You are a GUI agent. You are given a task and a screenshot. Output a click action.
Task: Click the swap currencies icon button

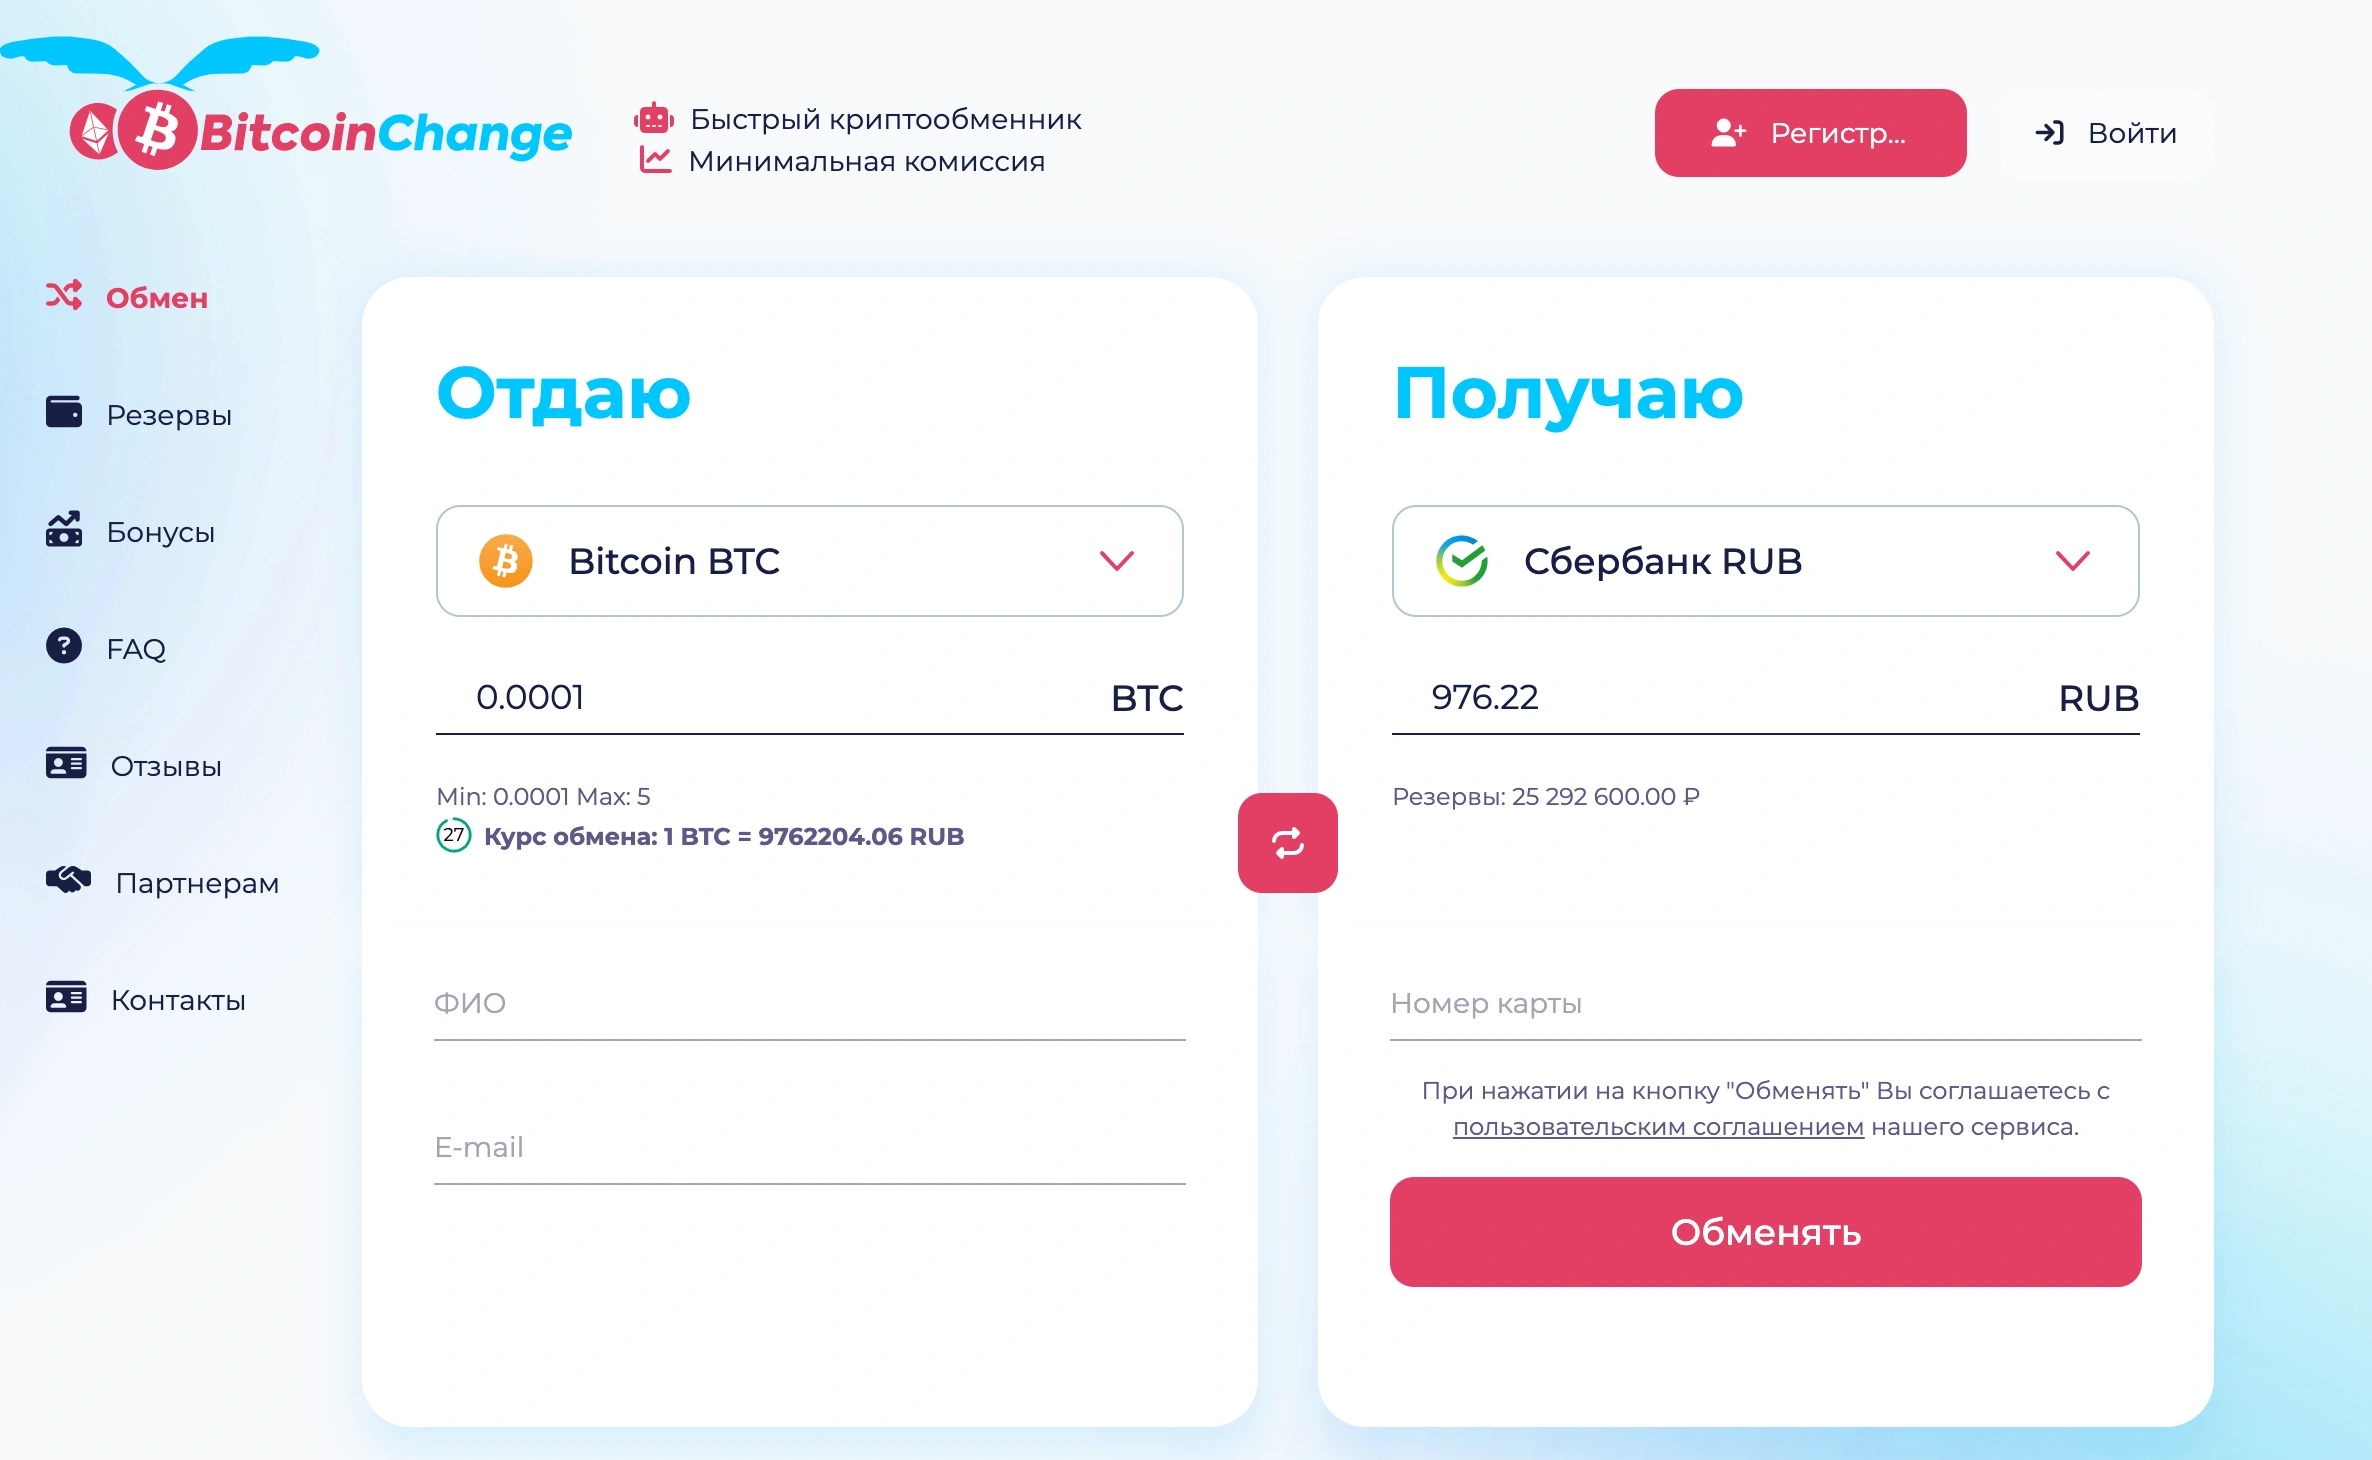tap(1287, 842)
